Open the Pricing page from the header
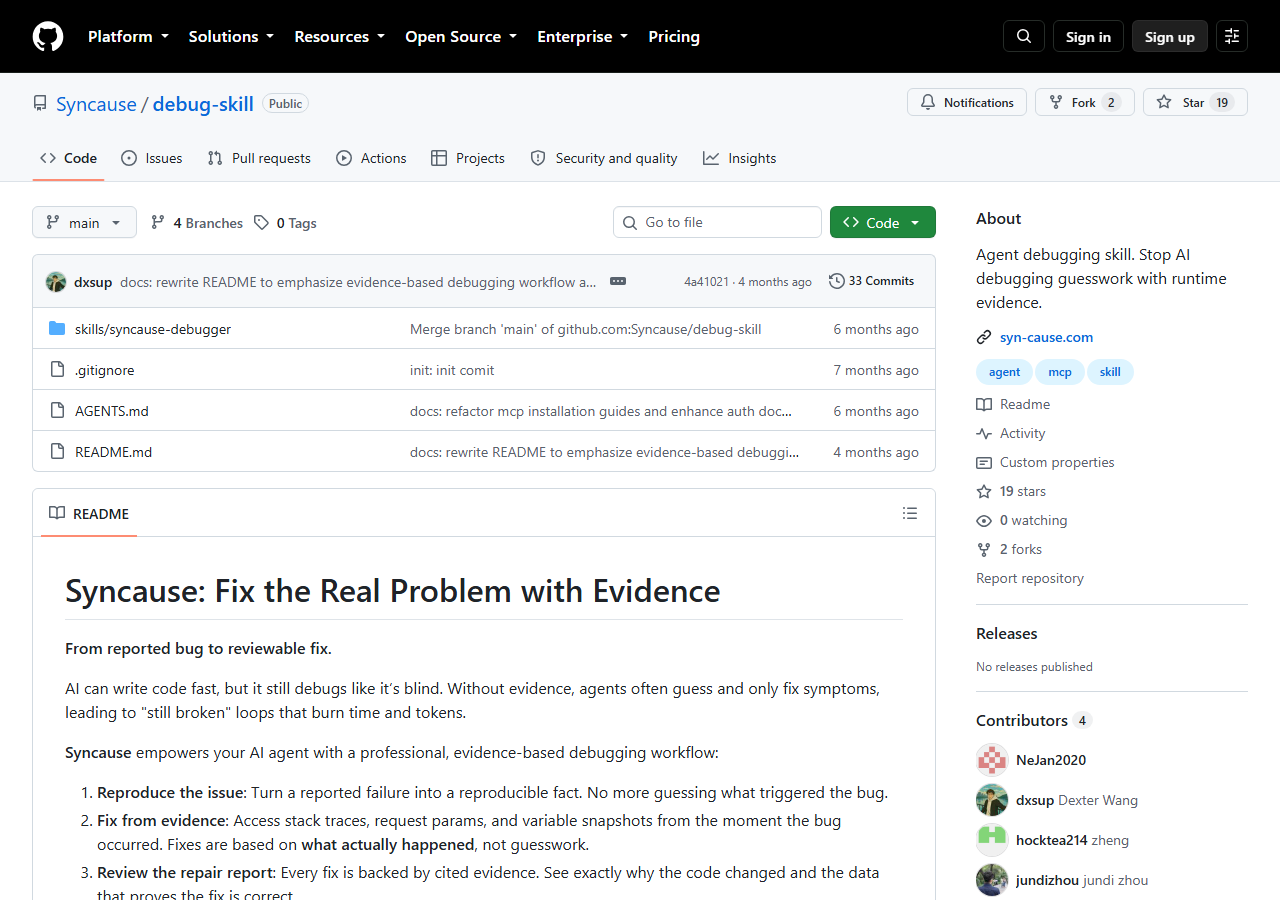This screenshot has height=900, width=1280. 674,37
